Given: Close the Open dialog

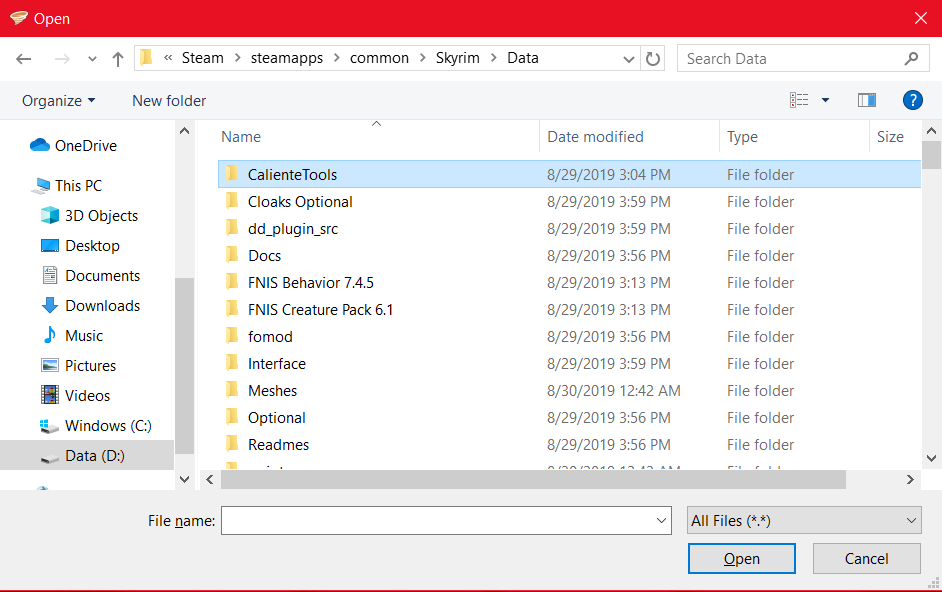Looking at the screenshot, I should (920, 18).
